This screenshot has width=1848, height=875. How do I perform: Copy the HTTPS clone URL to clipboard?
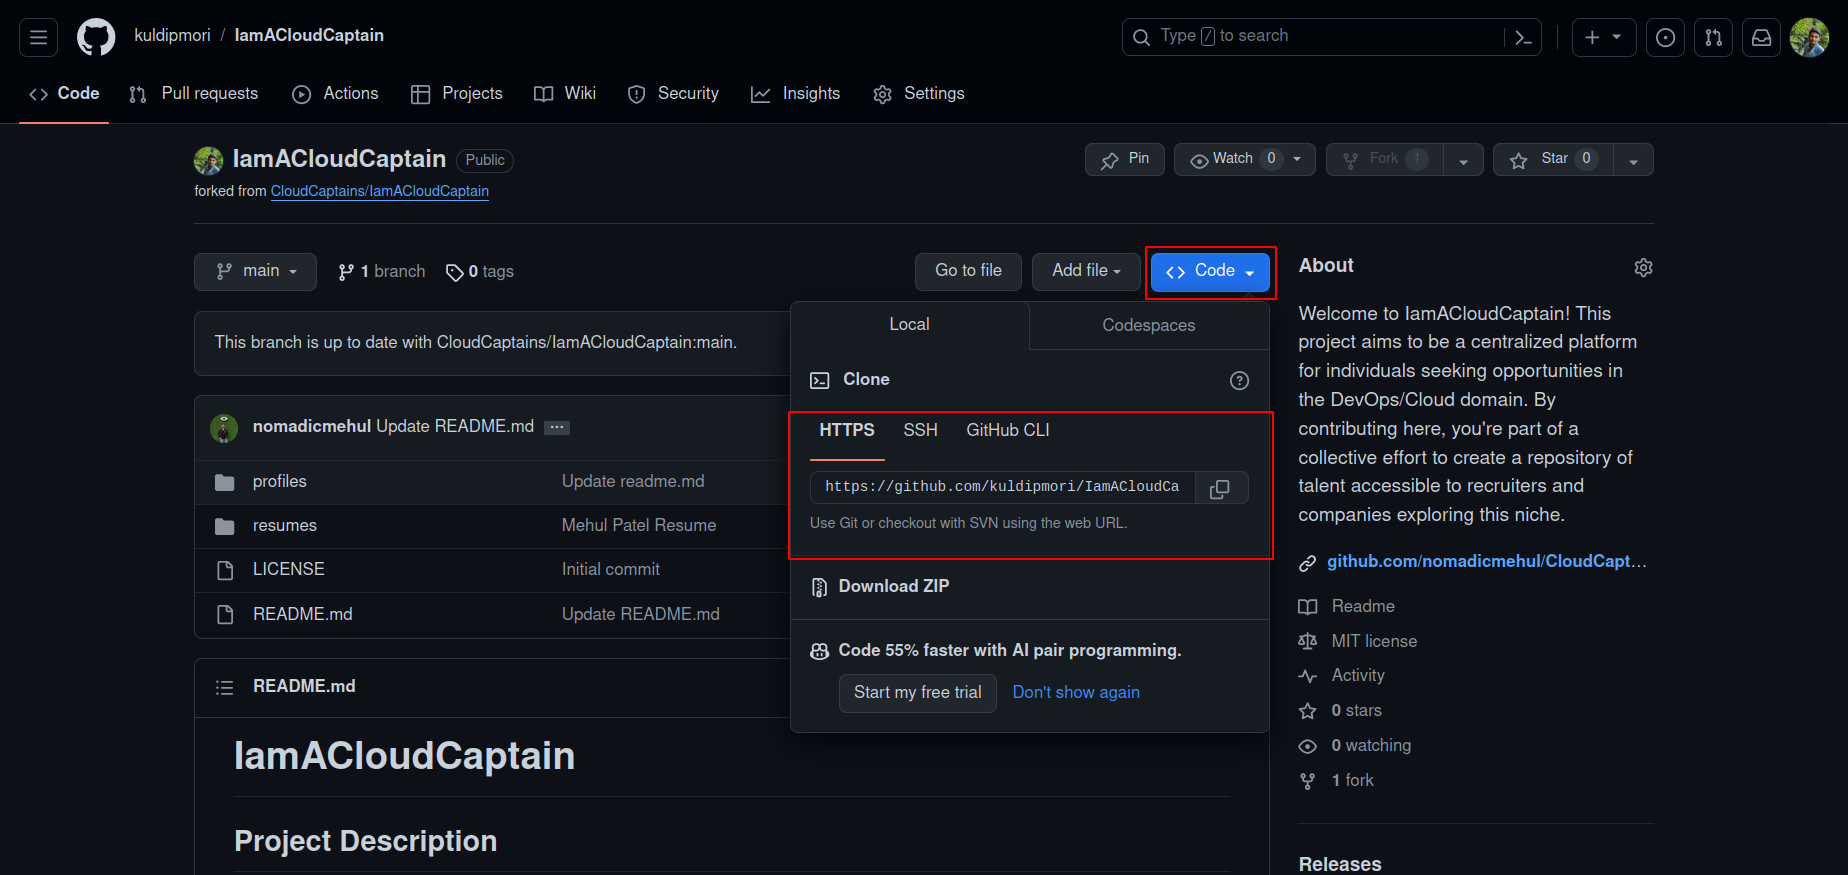tap(1220, 488)
